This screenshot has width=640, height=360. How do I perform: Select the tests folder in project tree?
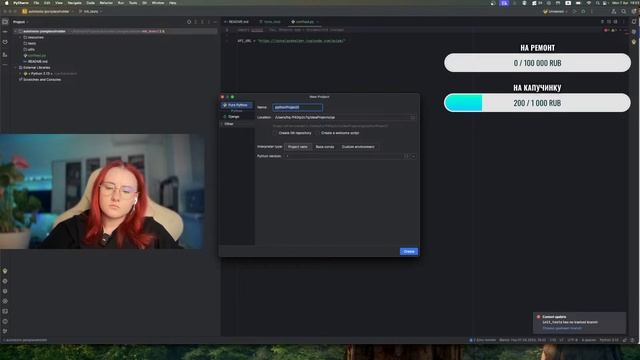click(31, 43)
